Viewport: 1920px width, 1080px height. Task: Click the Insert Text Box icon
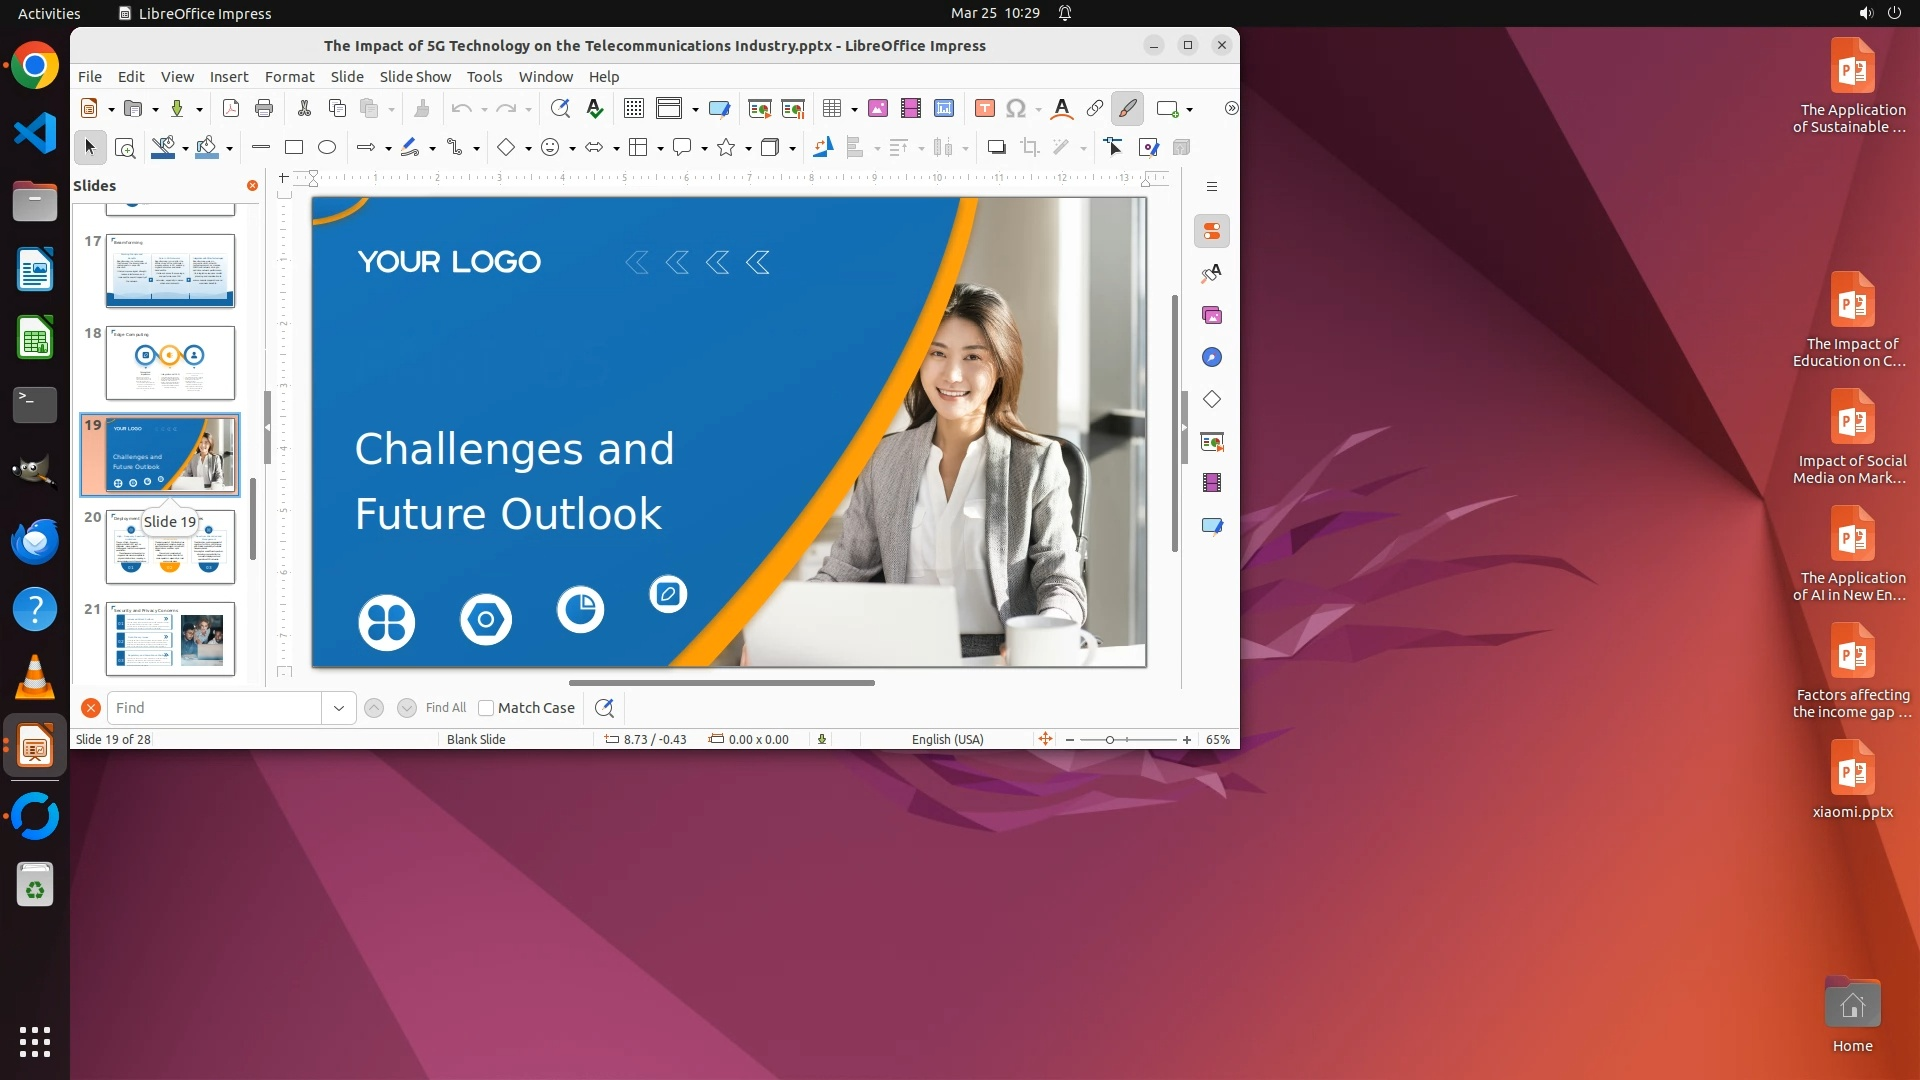985,109
